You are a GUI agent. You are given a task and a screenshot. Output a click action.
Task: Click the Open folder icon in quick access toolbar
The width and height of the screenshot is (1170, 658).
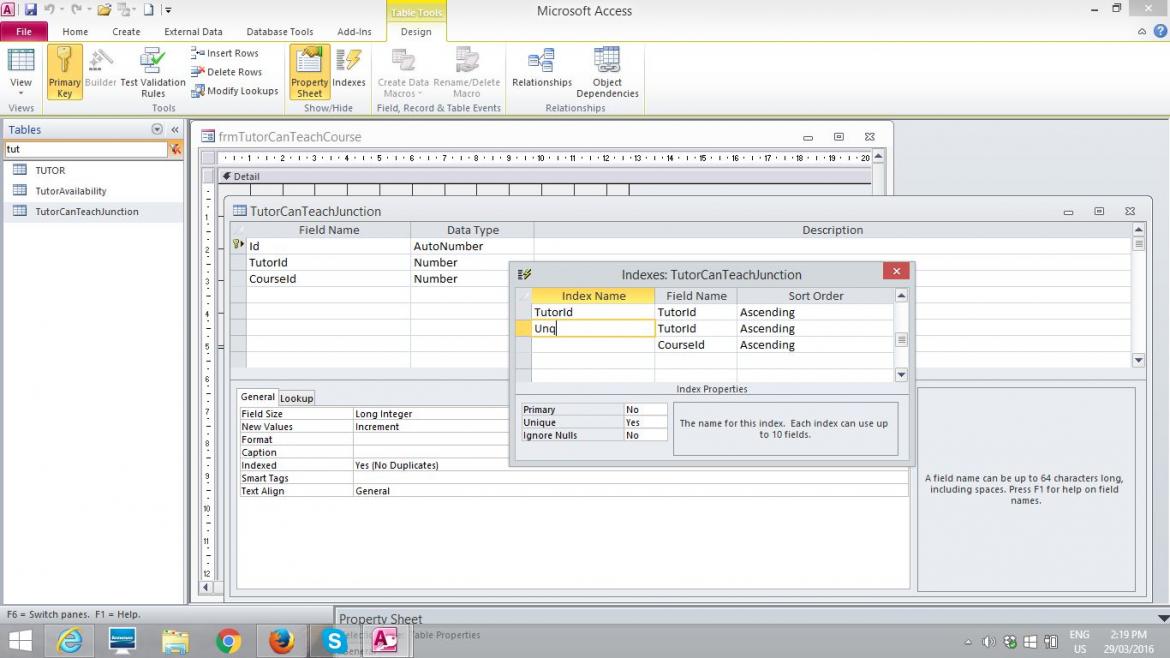coord(104,10)
